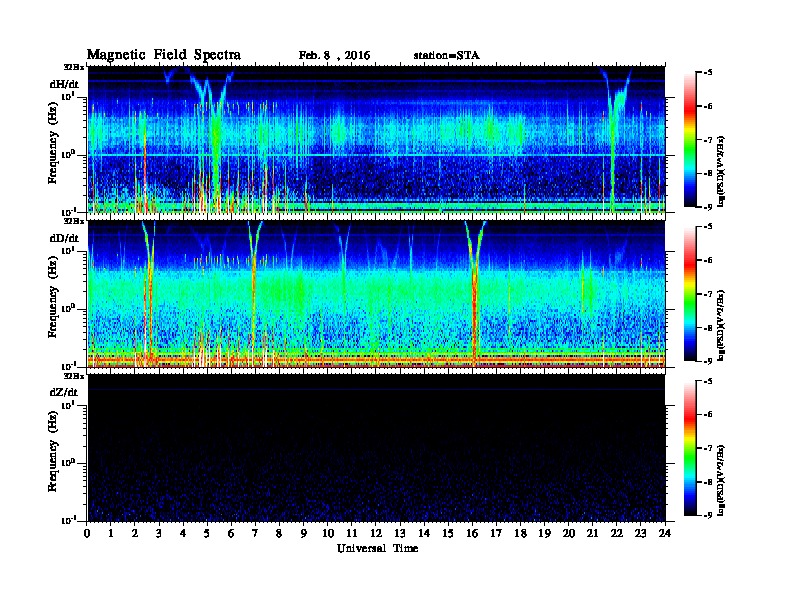The image size is (792, 612).
Task: Click "Frequency (Hz)" axis label of dZ/dt panel
Action: [53, 449]
